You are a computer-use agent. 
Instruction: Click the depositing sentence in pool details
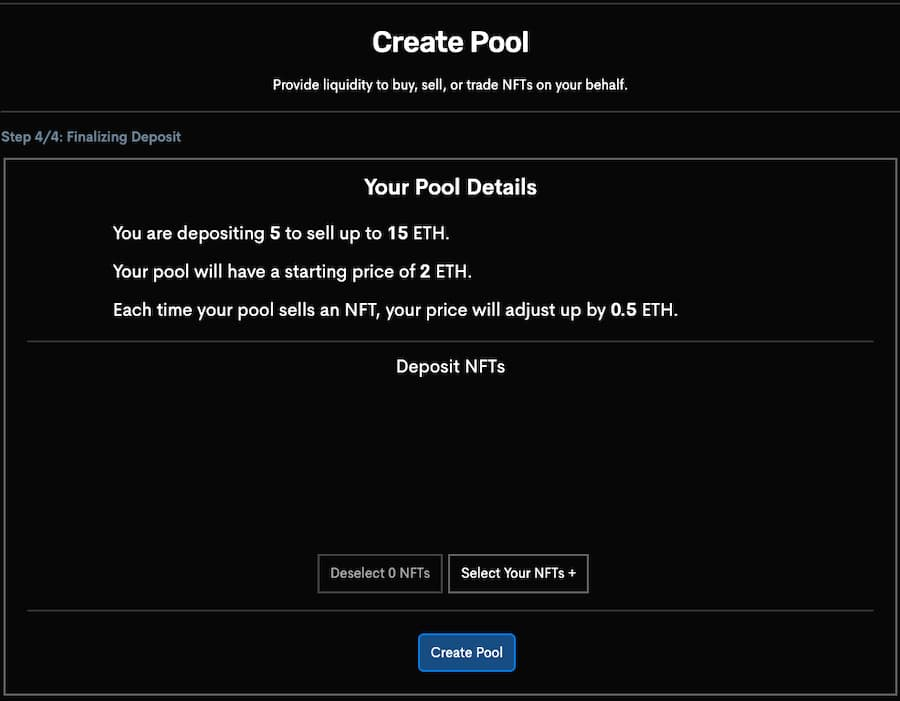(282, 233)
